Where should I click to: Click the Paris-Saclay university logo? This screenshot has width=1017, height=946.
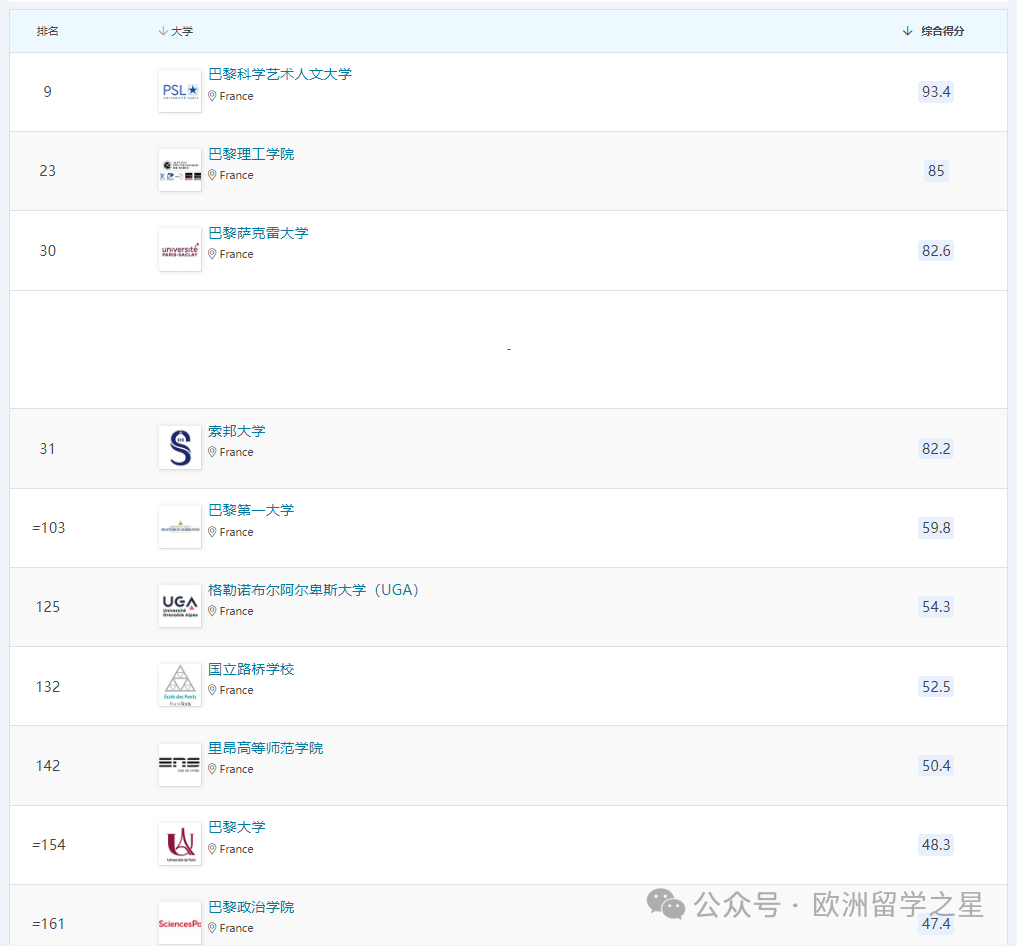180,250
